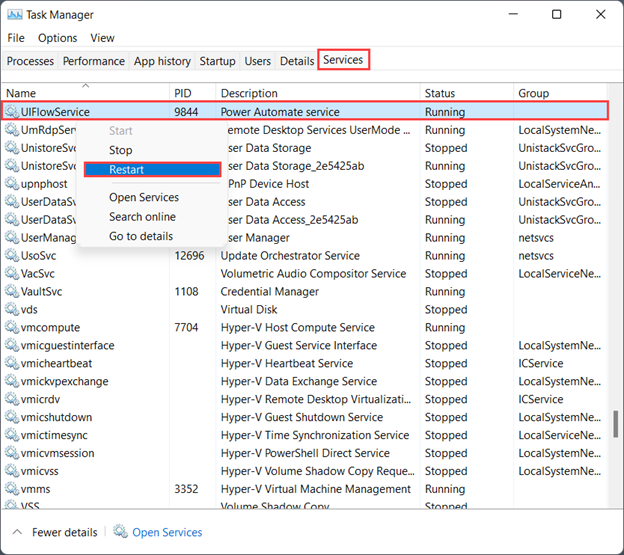Viewport: 624px width, 555px height.
Task: Click PID 1108 of VaultSvc
Action: pos(186,291)
